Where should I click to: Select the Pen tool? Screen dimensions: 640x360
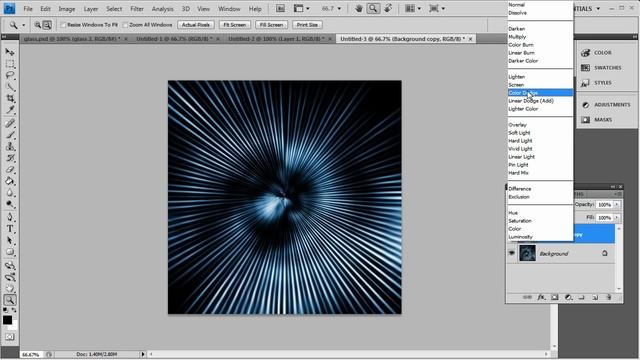[x=10, y=218]
